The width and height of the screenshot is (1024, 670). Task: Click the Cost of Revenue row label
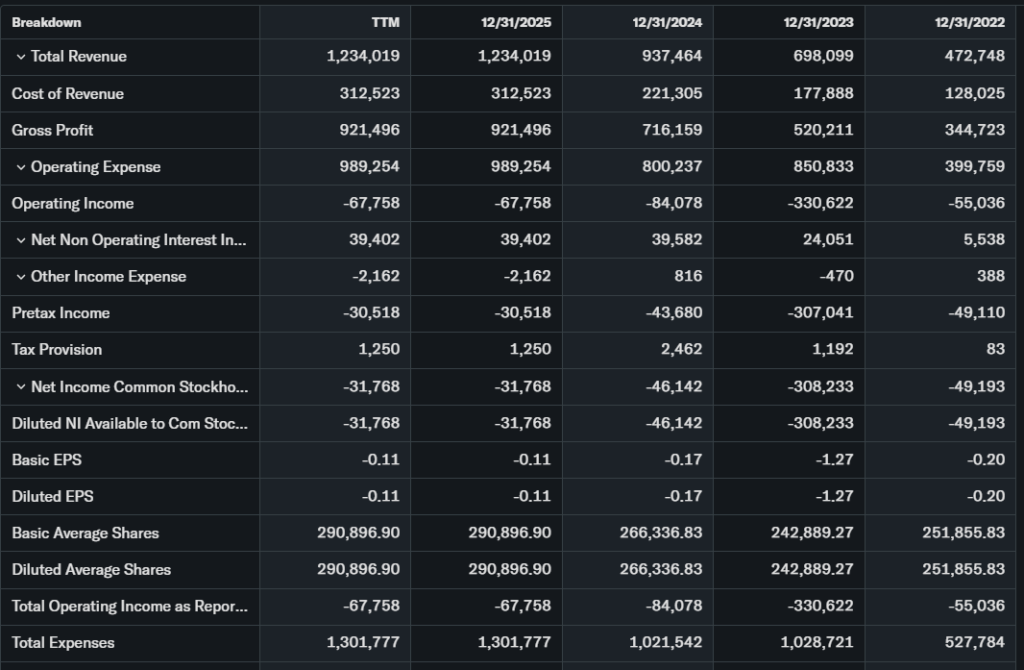68,94
